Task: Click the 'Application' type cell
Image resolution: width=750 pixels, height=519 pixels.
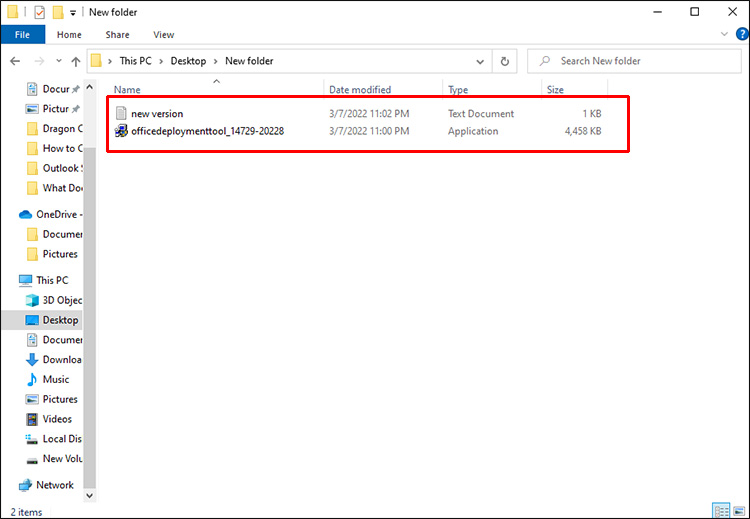Action: pos(473,131)
